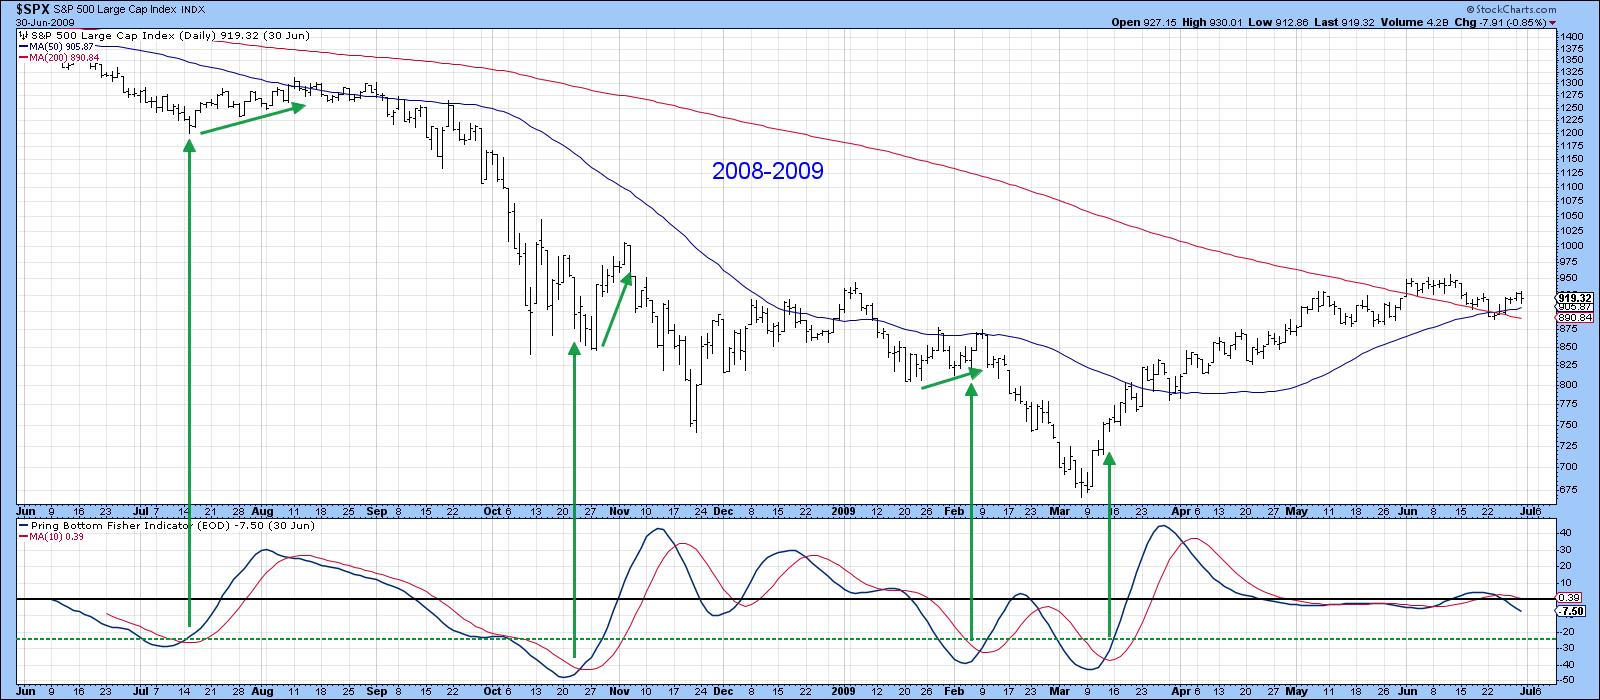Click the green arrowhead at March 2009 low
1600x700 pixels.
(1109, 457)
